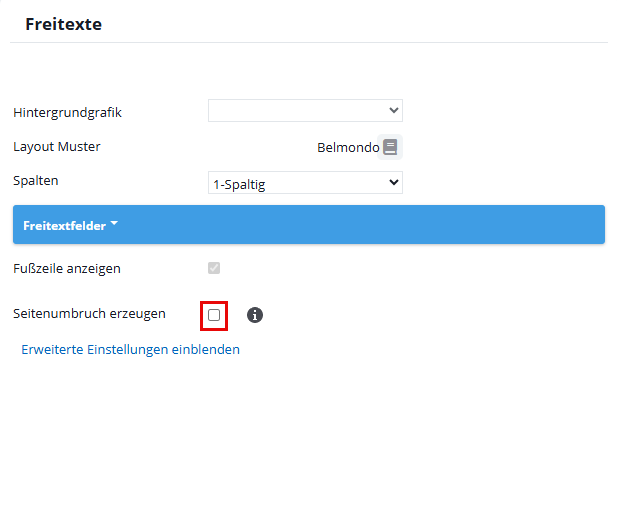Open the Hintergrundgrafik dropdown

pyautogui.click(x=305, y=110)
